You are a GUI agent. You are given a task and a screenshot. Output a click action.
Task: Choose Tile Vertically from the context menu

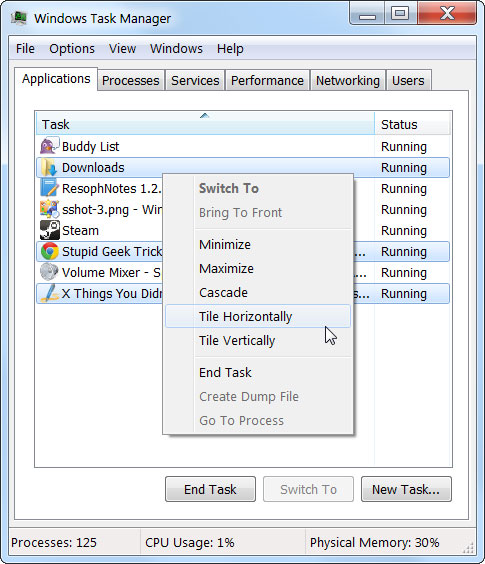pos(258,340)
